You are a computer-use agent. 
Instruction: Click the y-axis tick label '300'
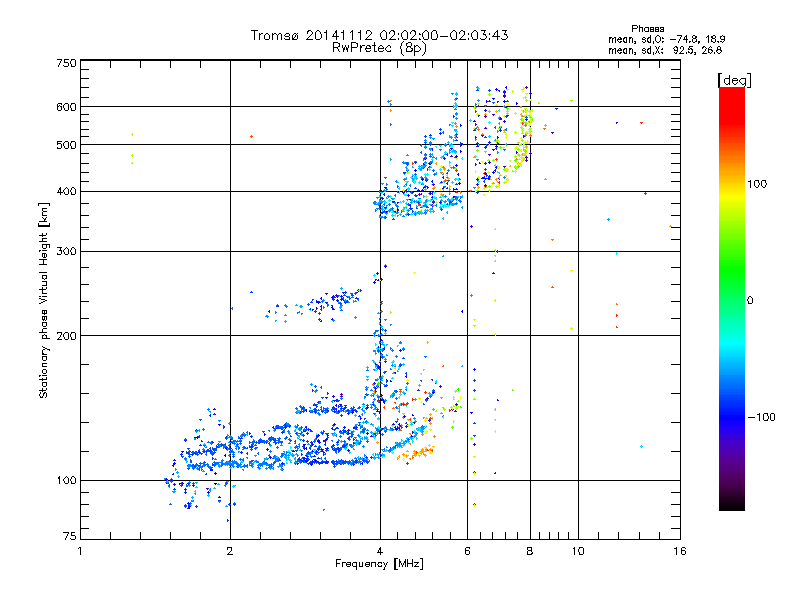[x=66, y=252]
